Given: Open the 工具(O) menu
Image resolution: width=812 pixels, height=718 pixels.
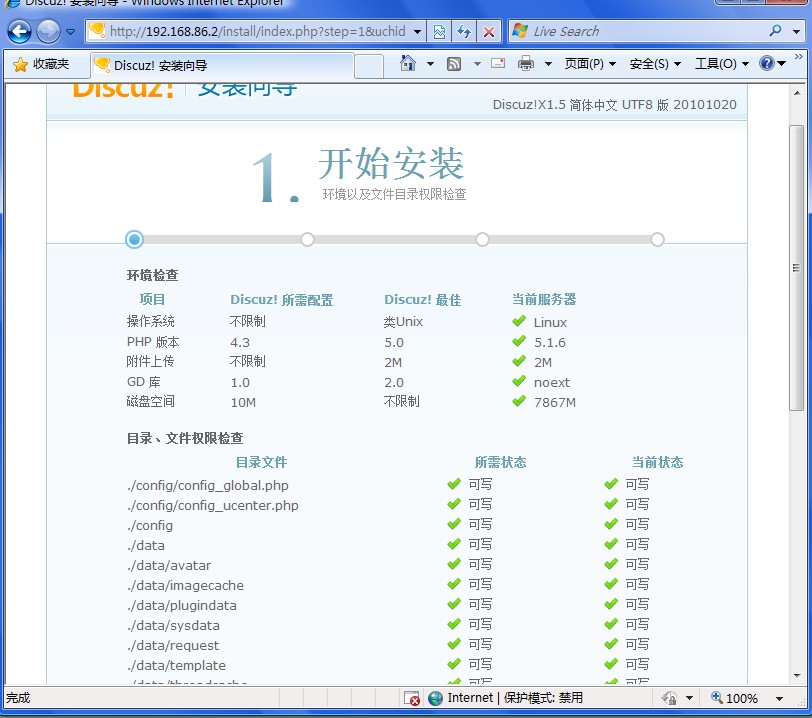Looking at the screenshot, I should 722,64.
